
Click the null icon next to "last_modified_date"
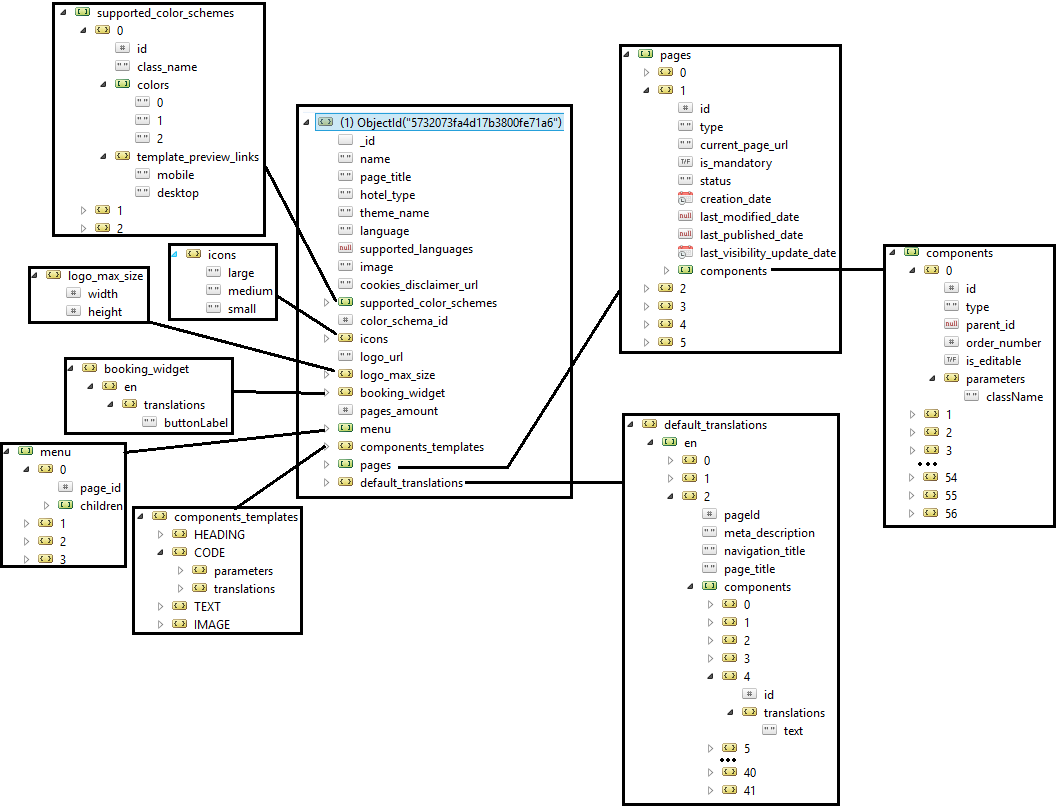tap(684, 216)
